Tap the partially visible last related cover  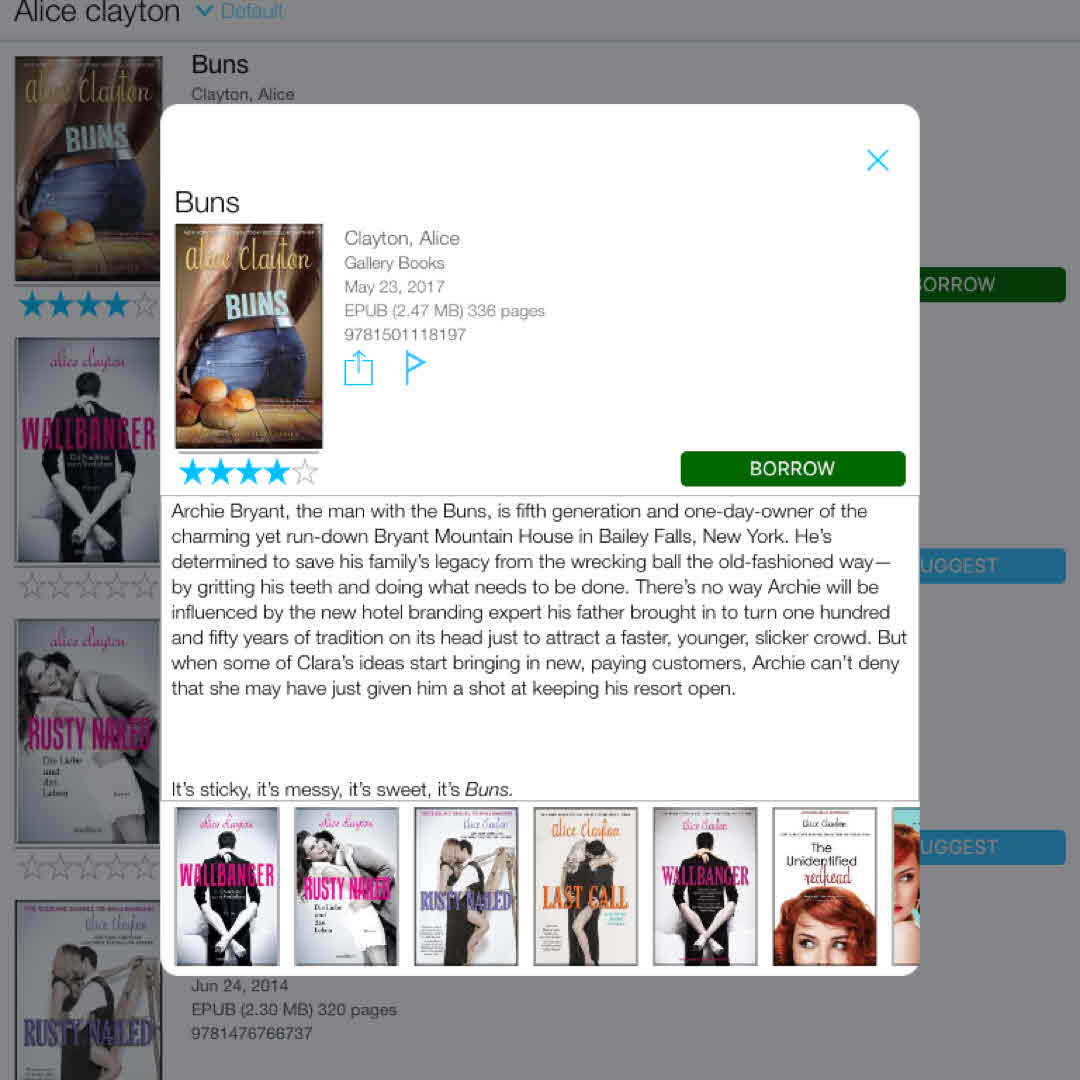(x=906, y=886)
